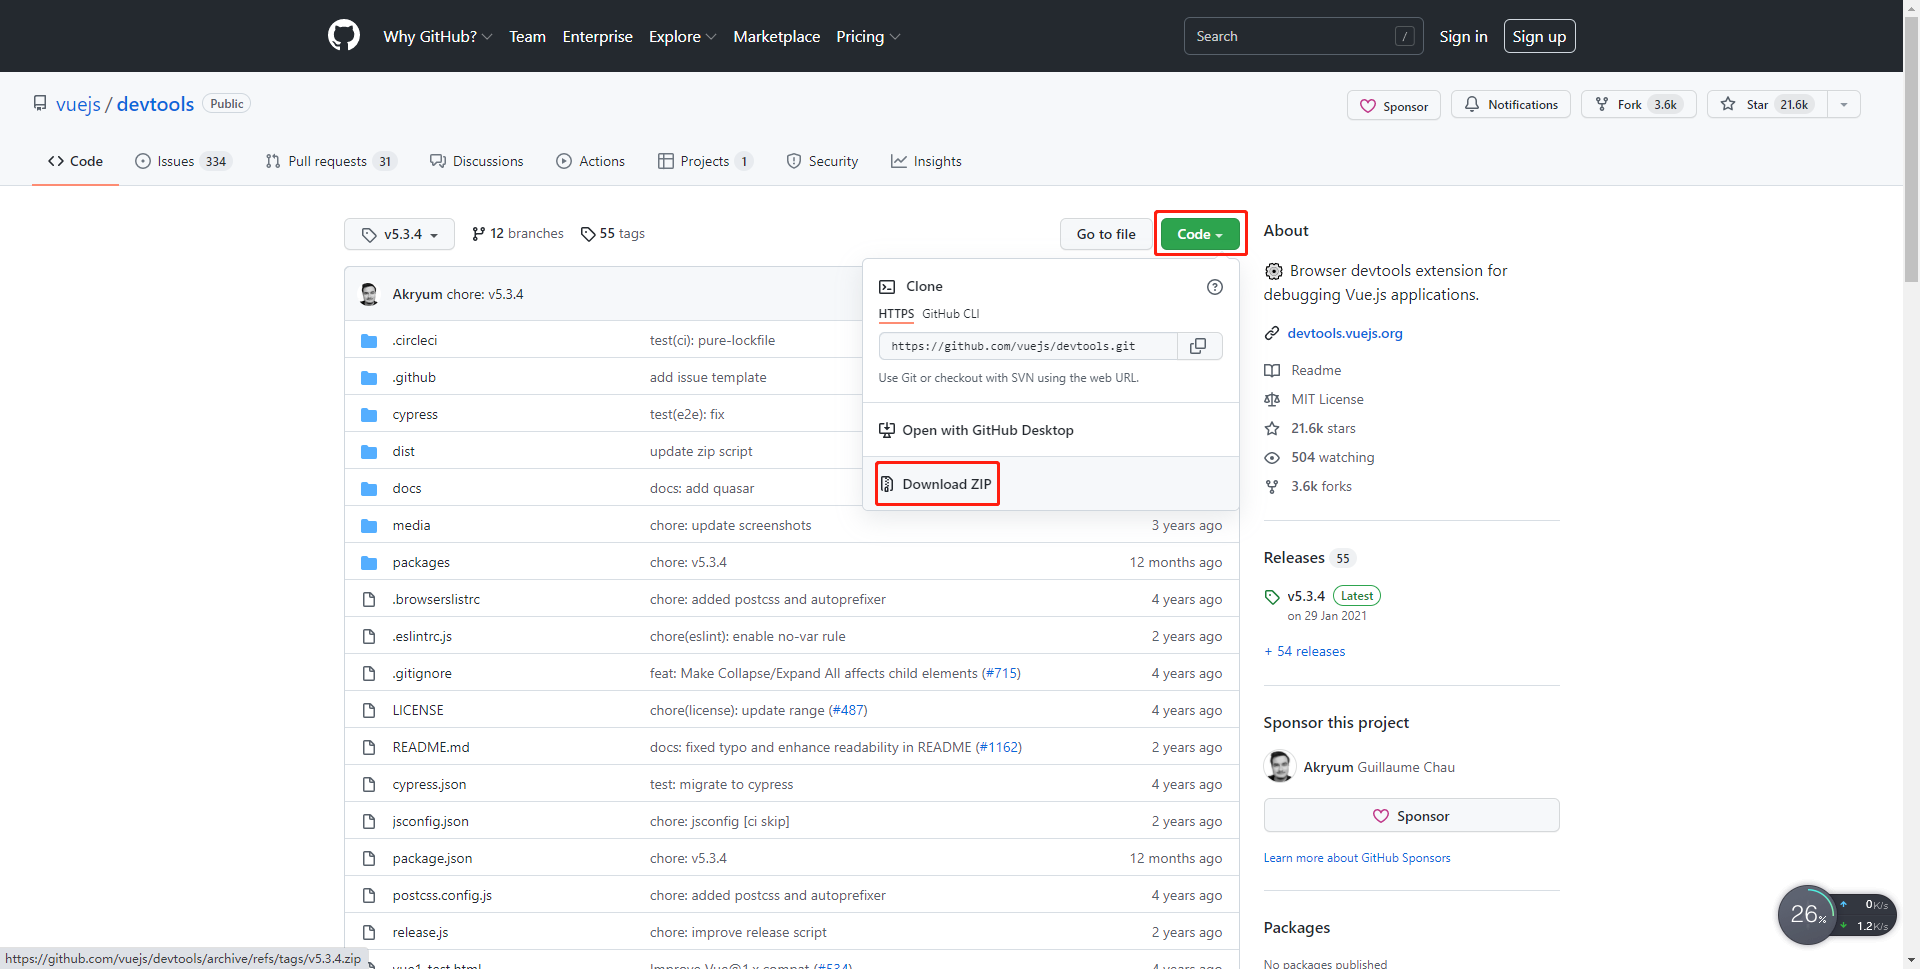Click the GitHub octocat logo
This screenshot has width=1920, height=969.
[x=343, y=35]
